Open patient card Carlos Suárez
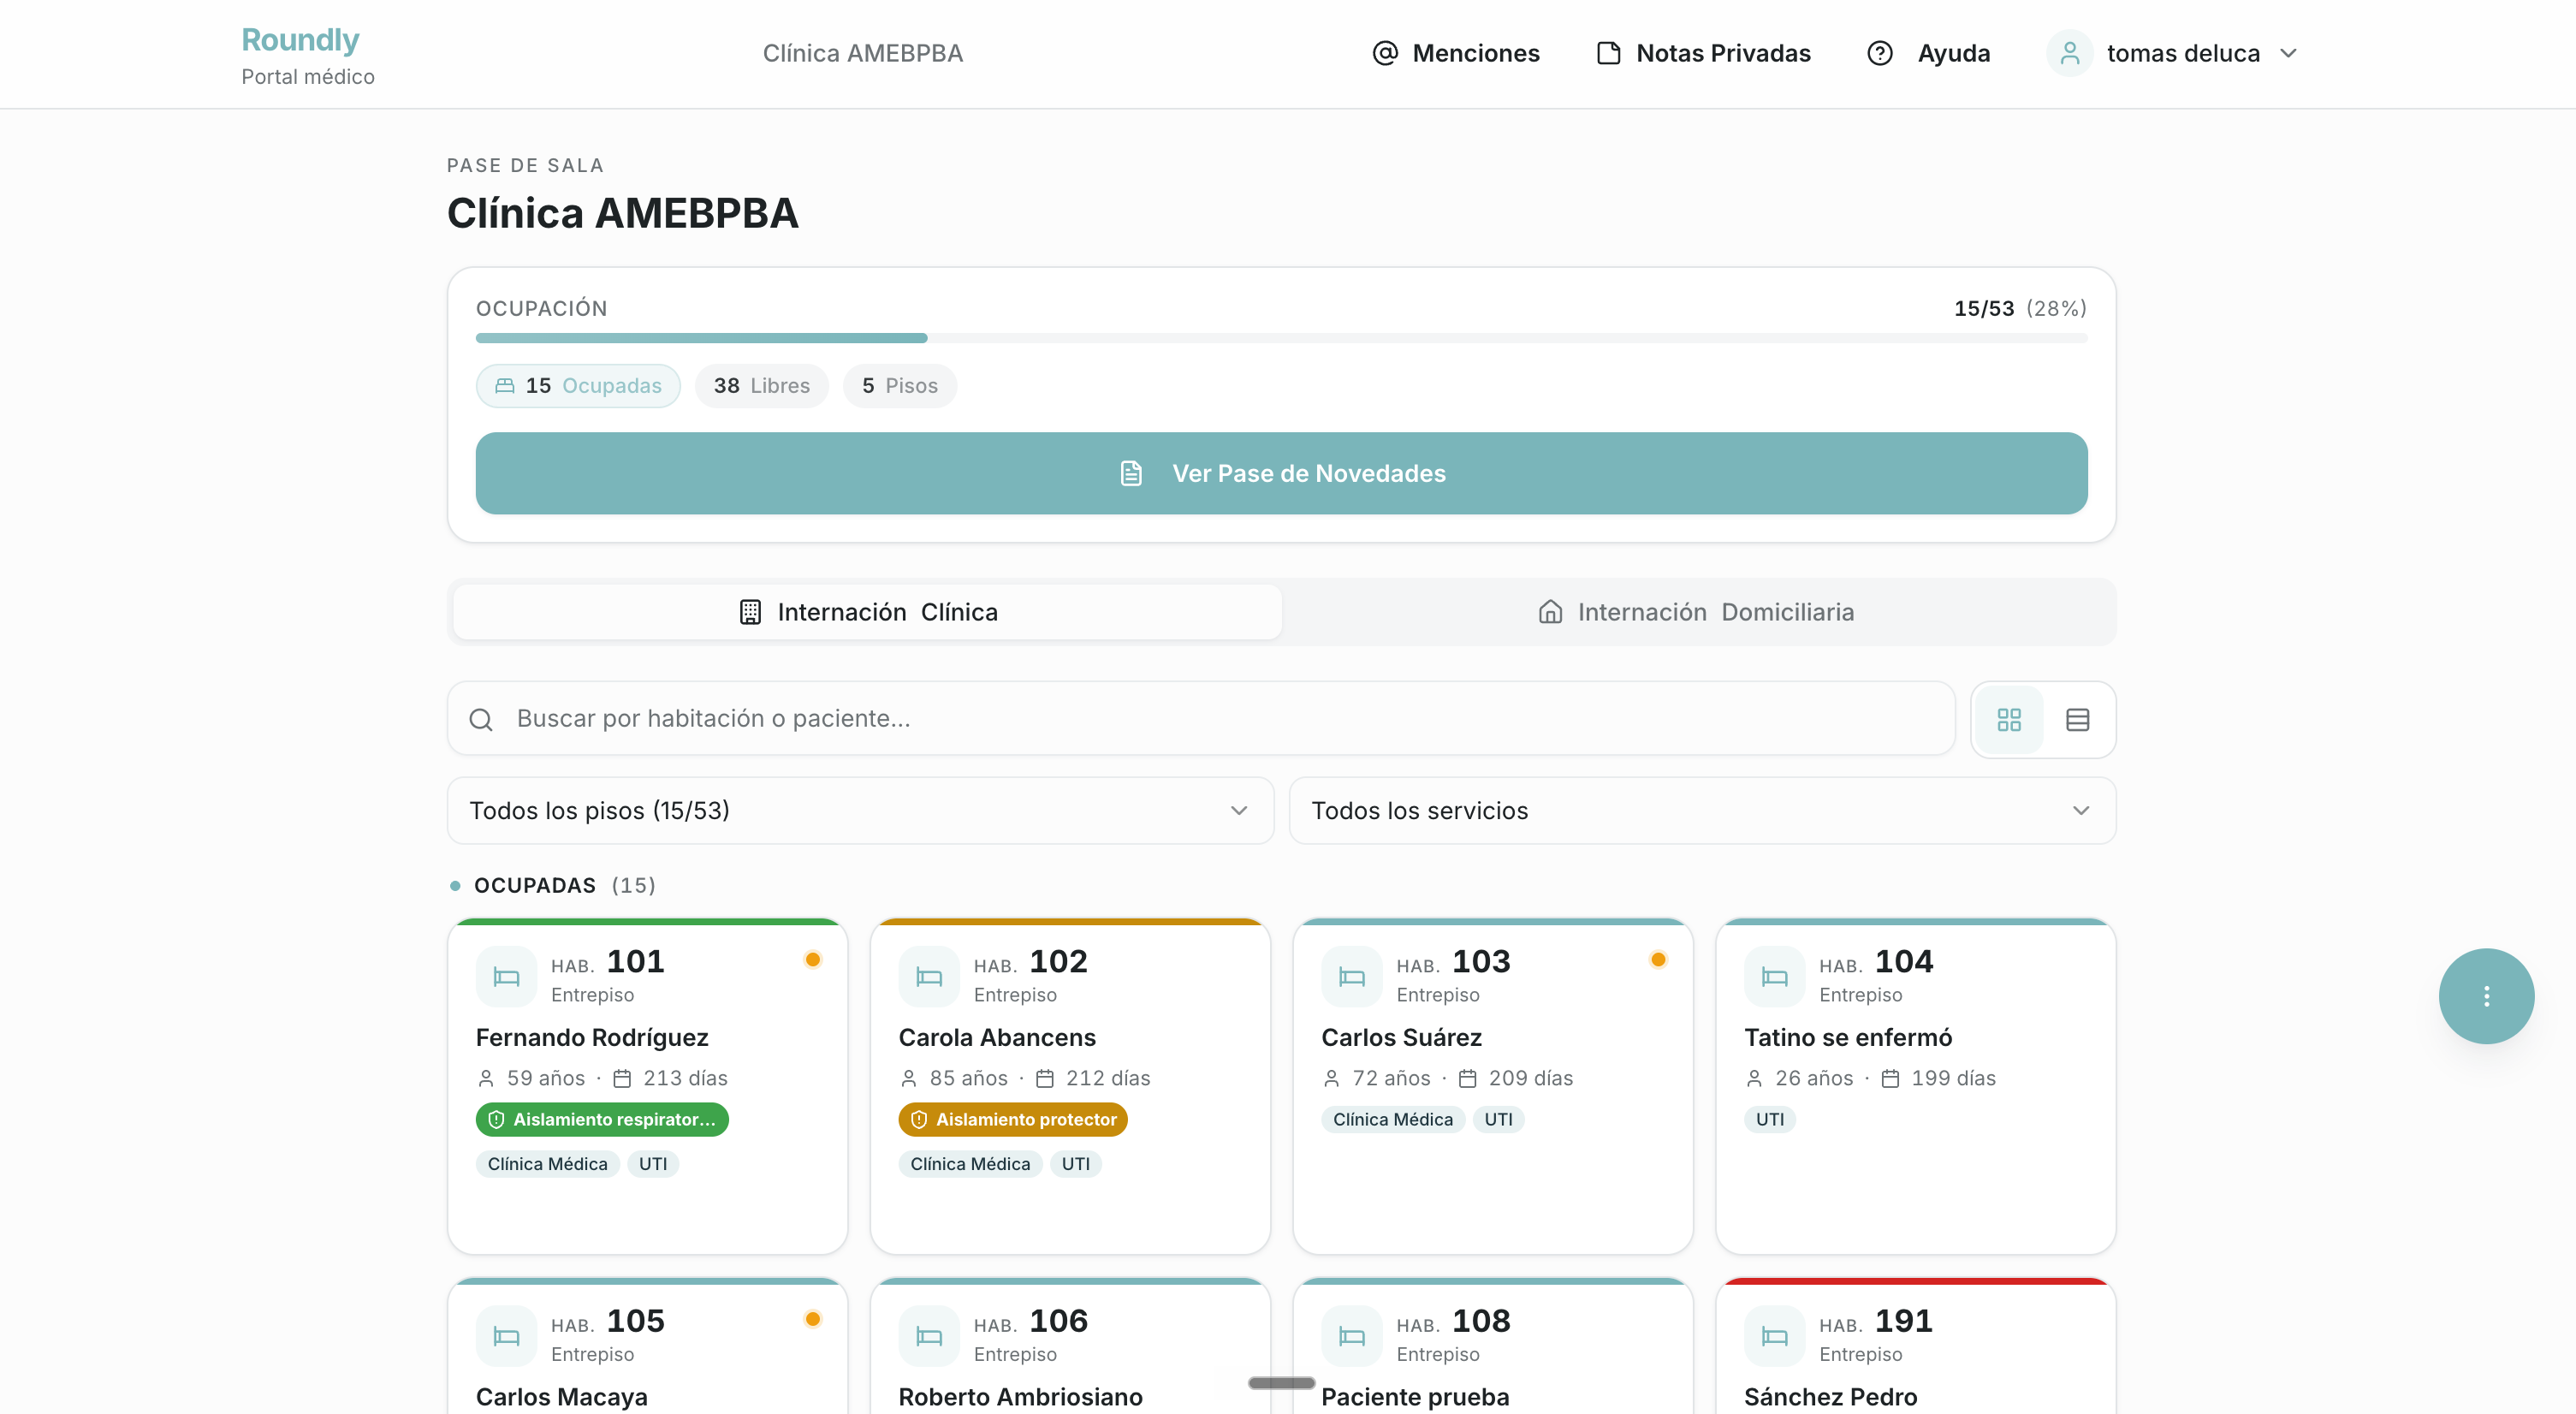The height and width of the screenshot is (1414, 2576). 1493,1086
